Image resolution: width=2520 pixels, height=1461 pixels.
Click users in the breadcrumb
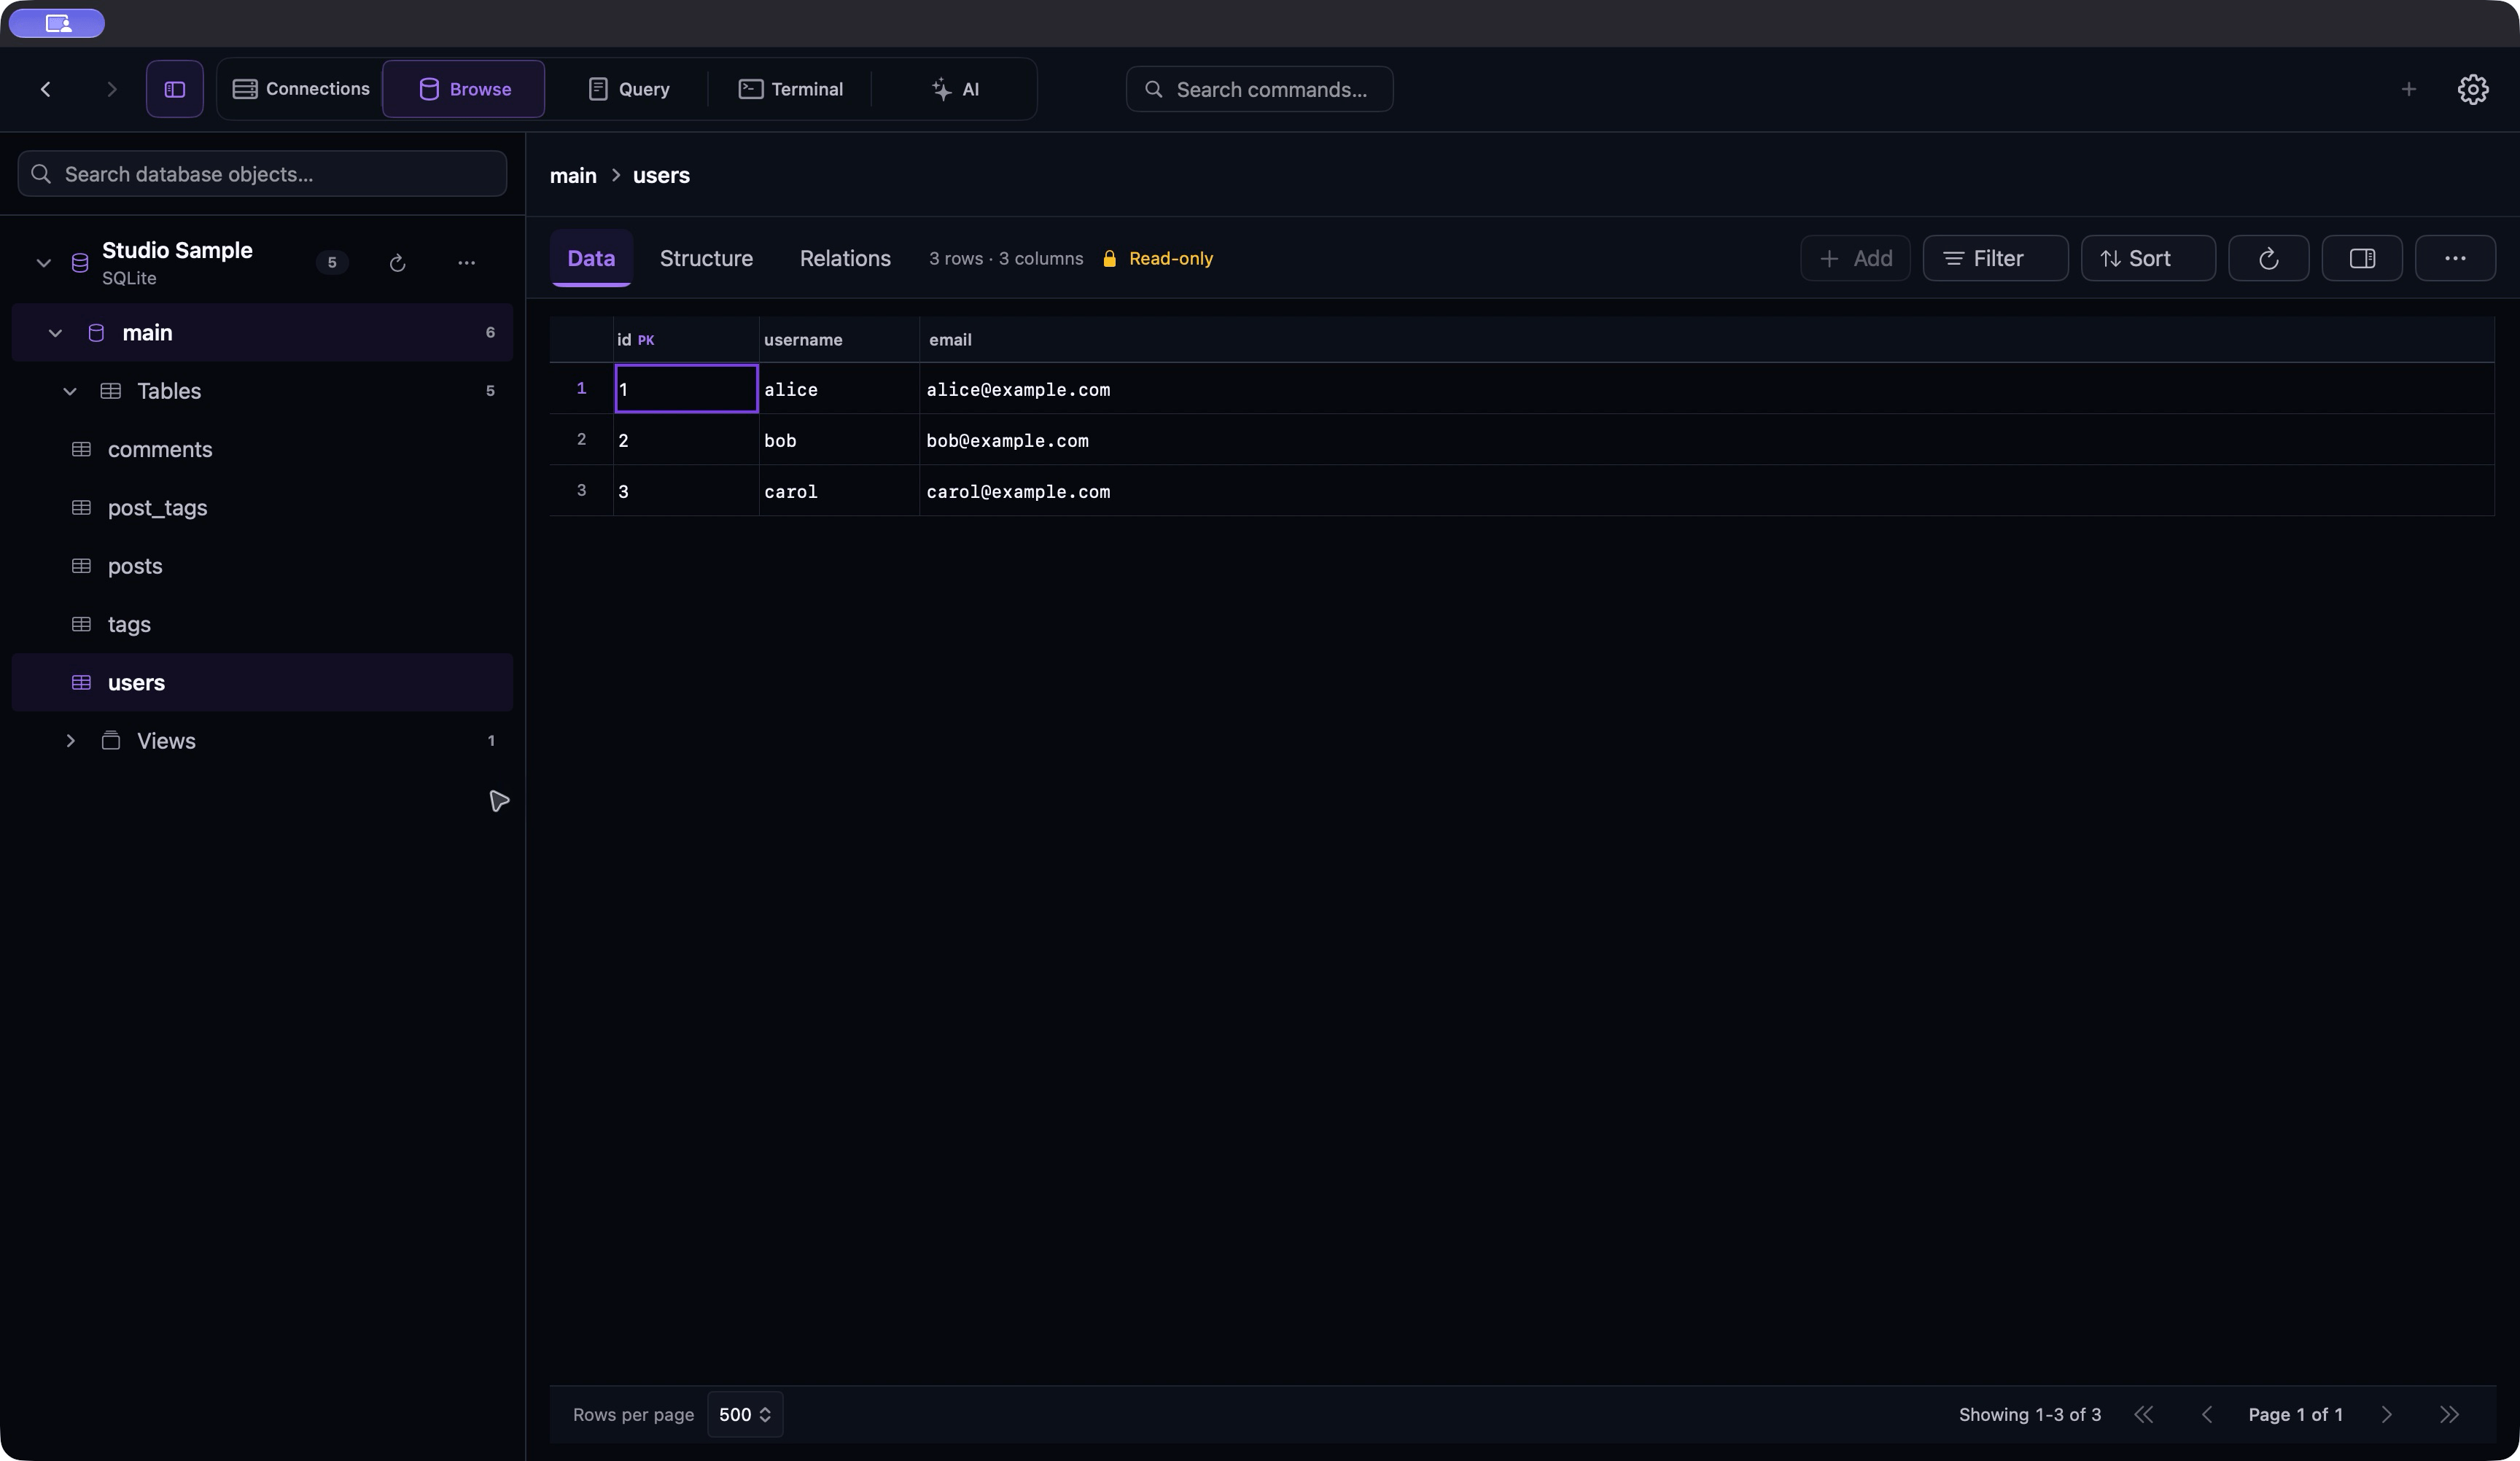click(661, 176)
